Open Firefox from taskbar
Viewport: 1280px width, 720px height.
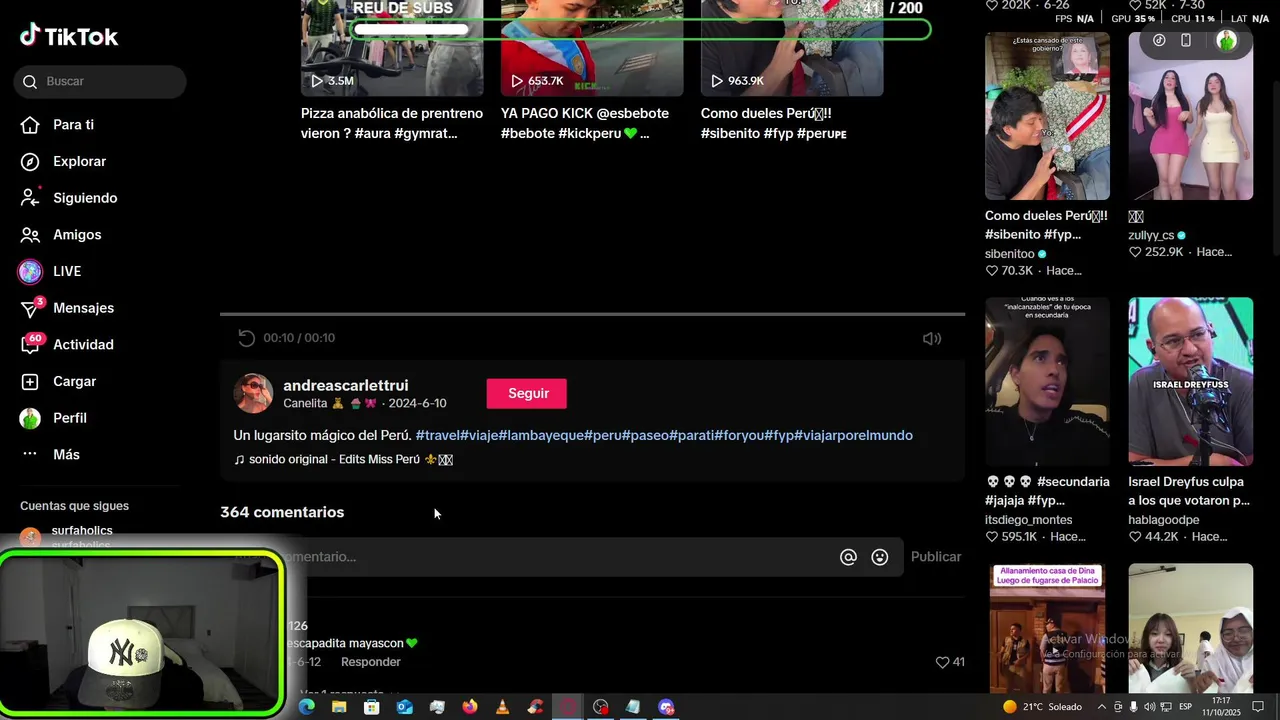(x=470, y=707)
